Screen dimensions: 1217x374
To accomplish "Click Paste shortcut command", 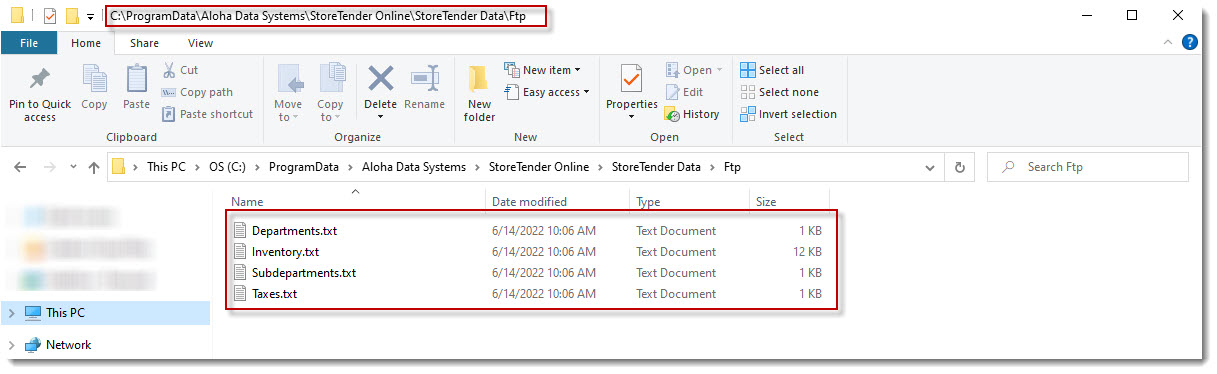I will tap(207, 114).
